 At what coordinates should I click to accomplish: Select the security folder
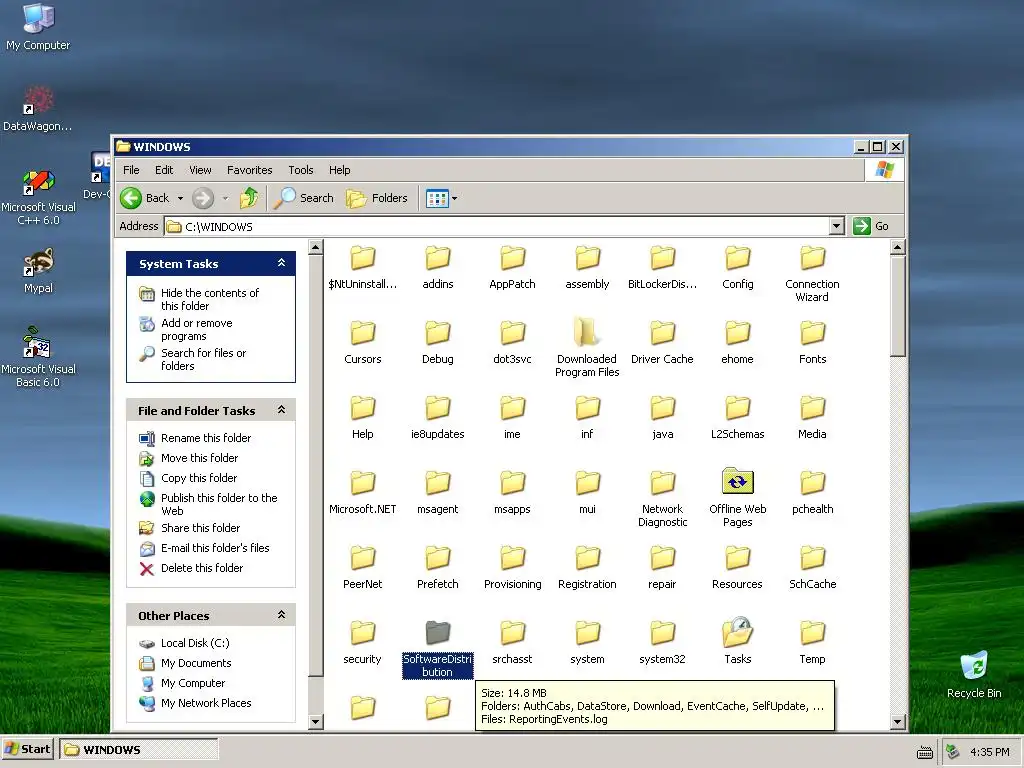pos(362,641)
